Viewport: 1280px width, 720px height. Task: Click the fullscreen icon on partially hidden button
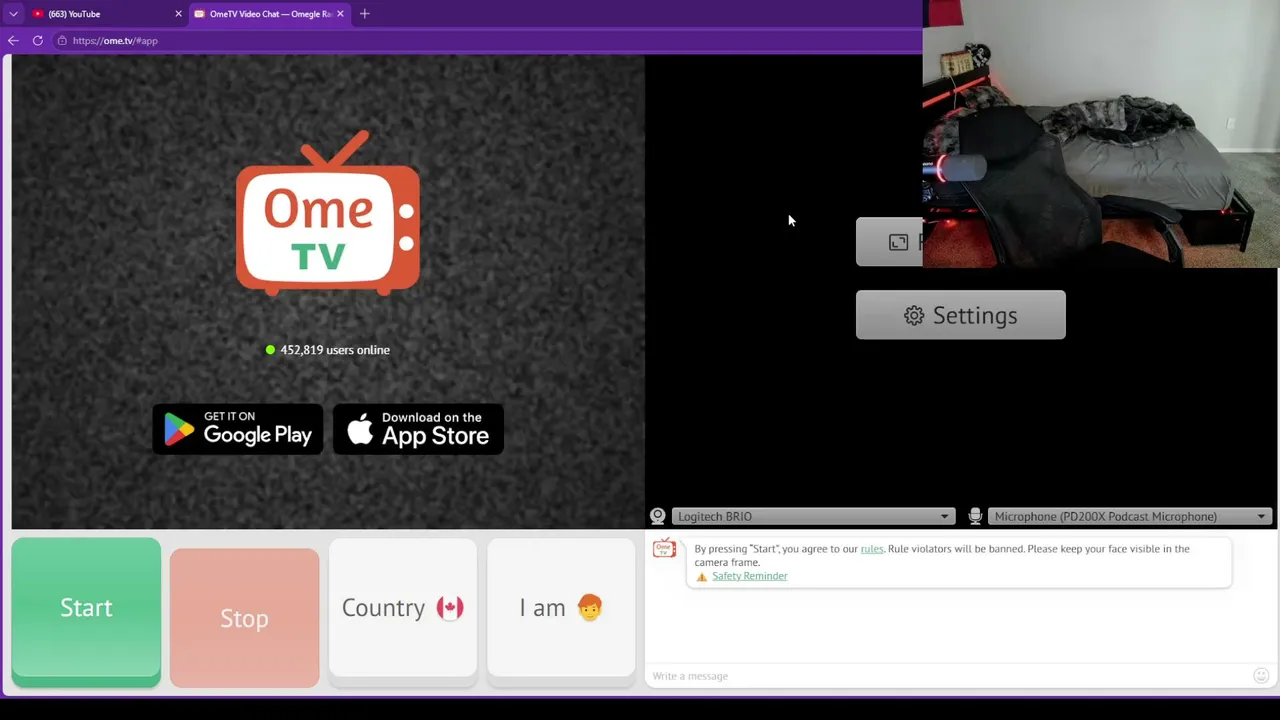click(898, 242)
